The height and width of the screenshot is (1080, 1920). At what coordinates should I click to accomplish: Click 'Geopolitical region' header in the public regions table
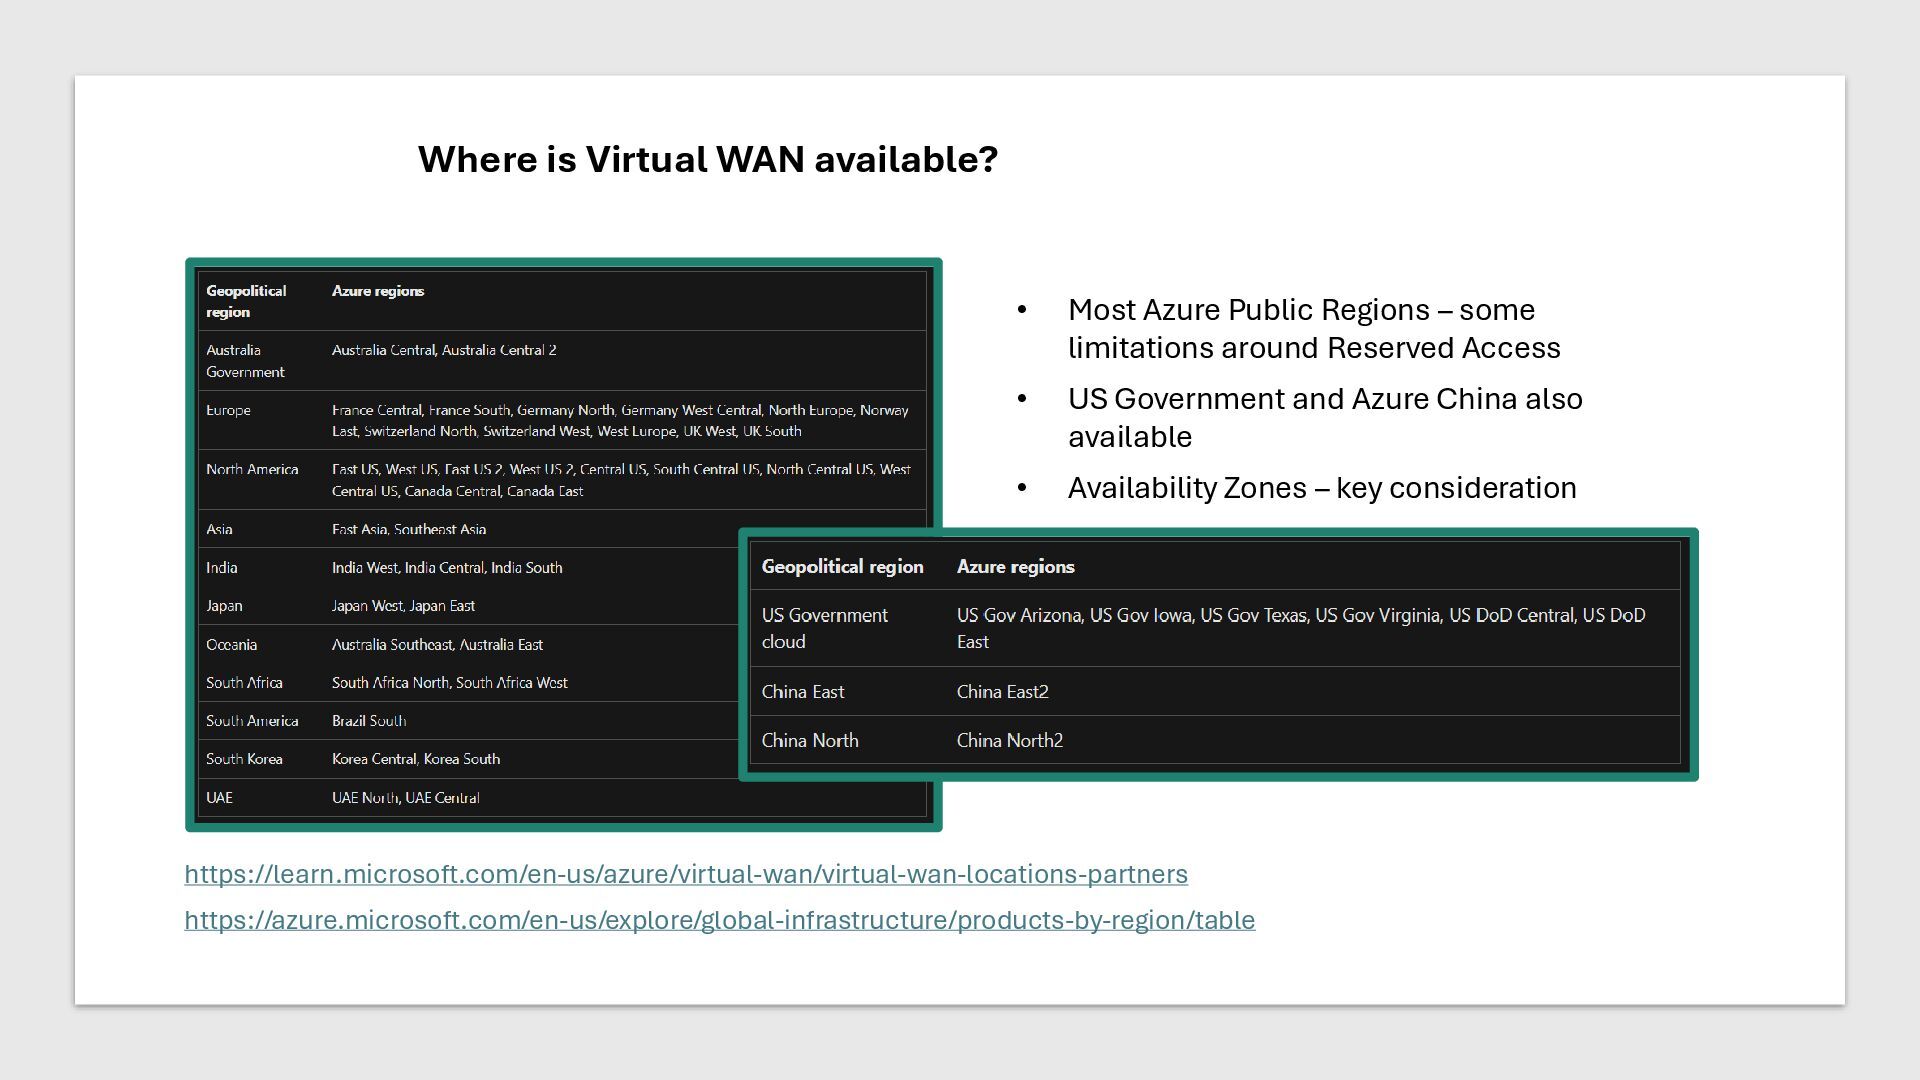(246, 301)
